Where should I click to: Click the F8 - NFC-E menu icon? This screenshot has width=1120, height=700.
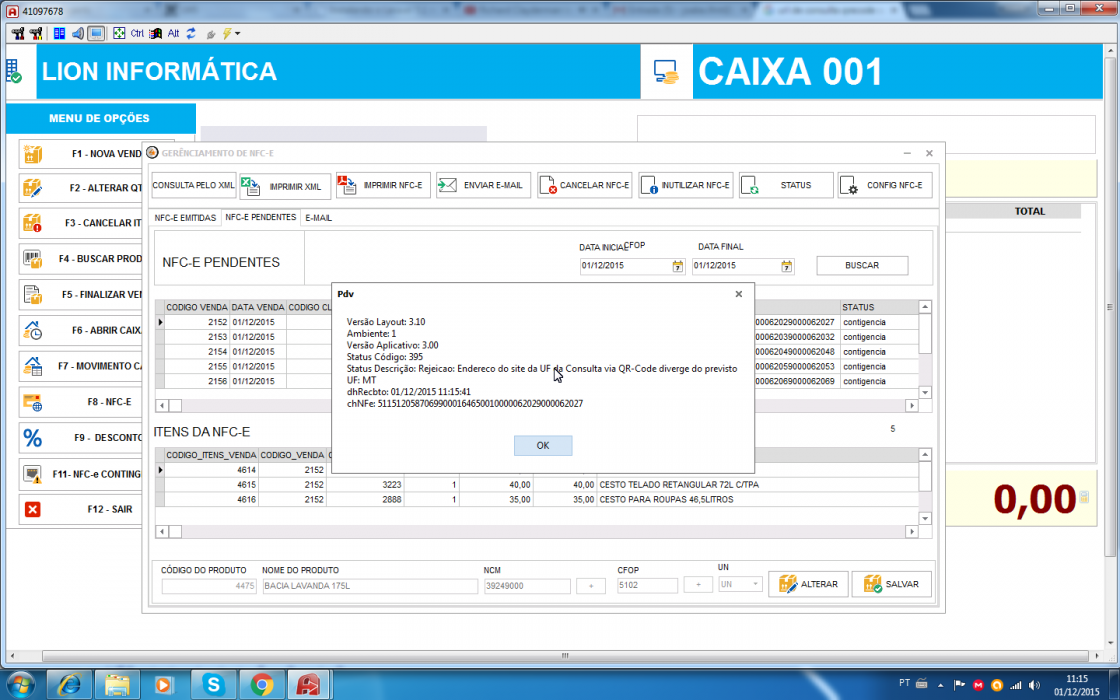(33, 402)
